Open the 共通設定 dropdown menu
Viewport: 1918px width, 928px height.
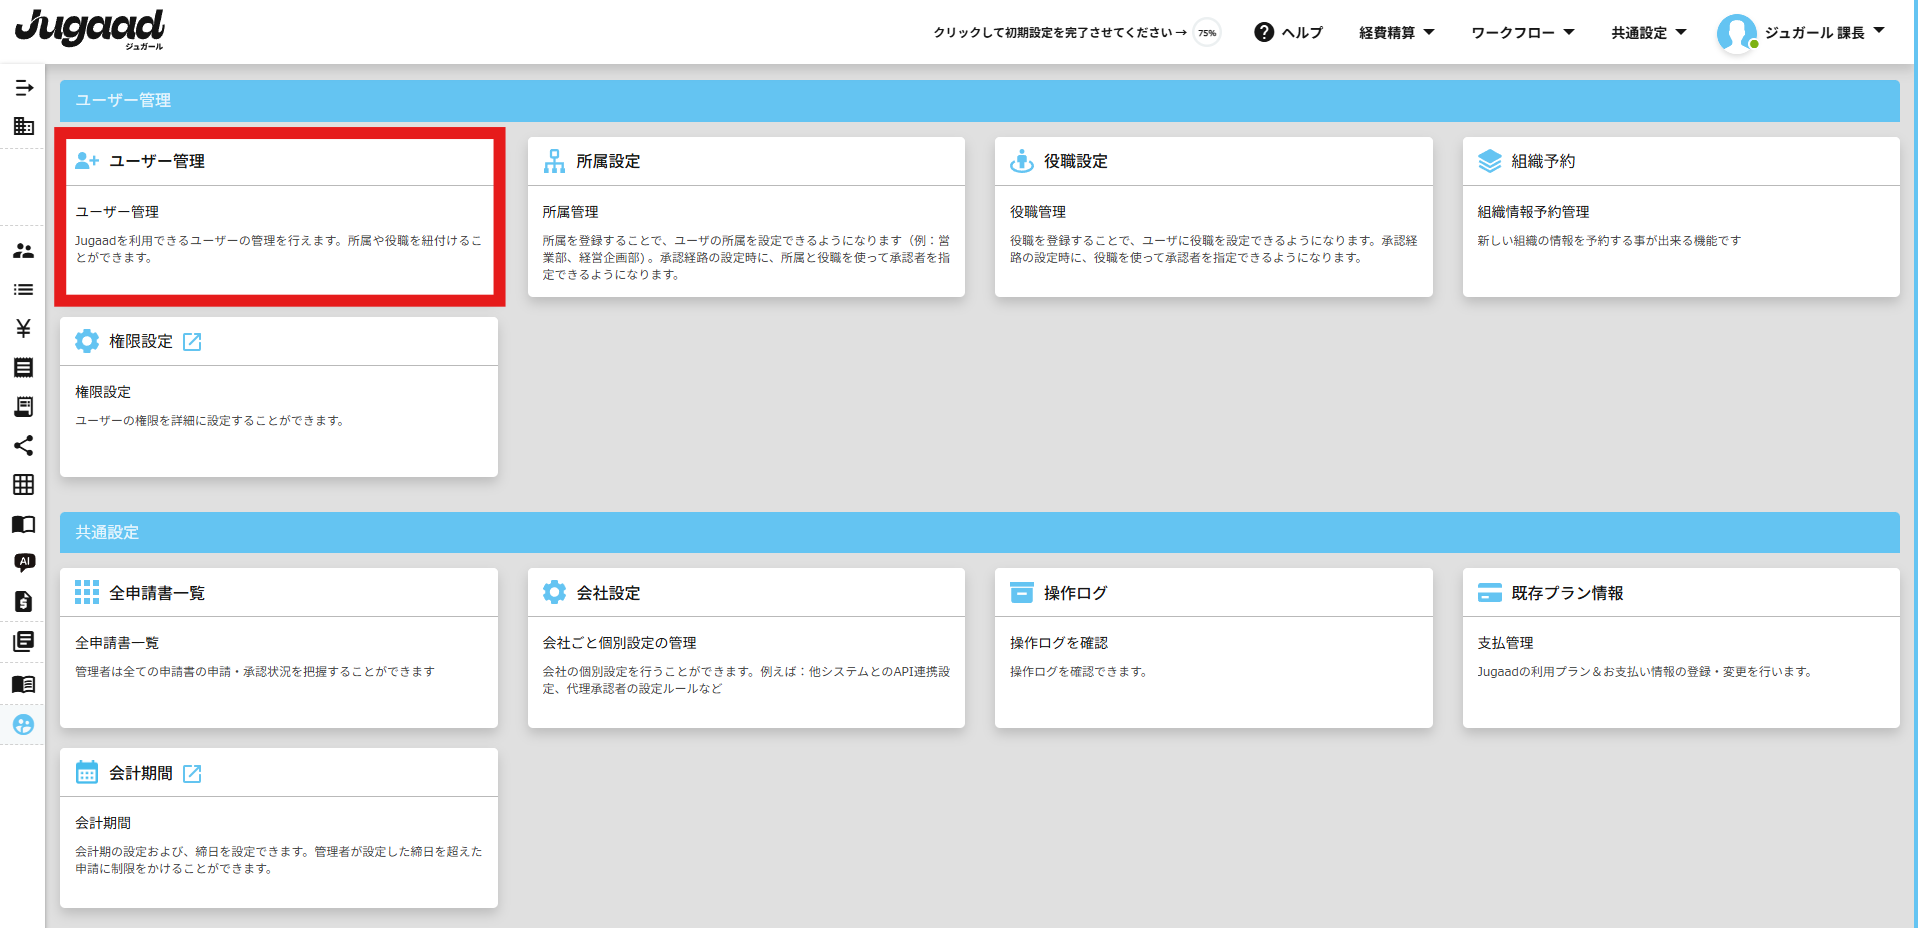coord(1648,33)
